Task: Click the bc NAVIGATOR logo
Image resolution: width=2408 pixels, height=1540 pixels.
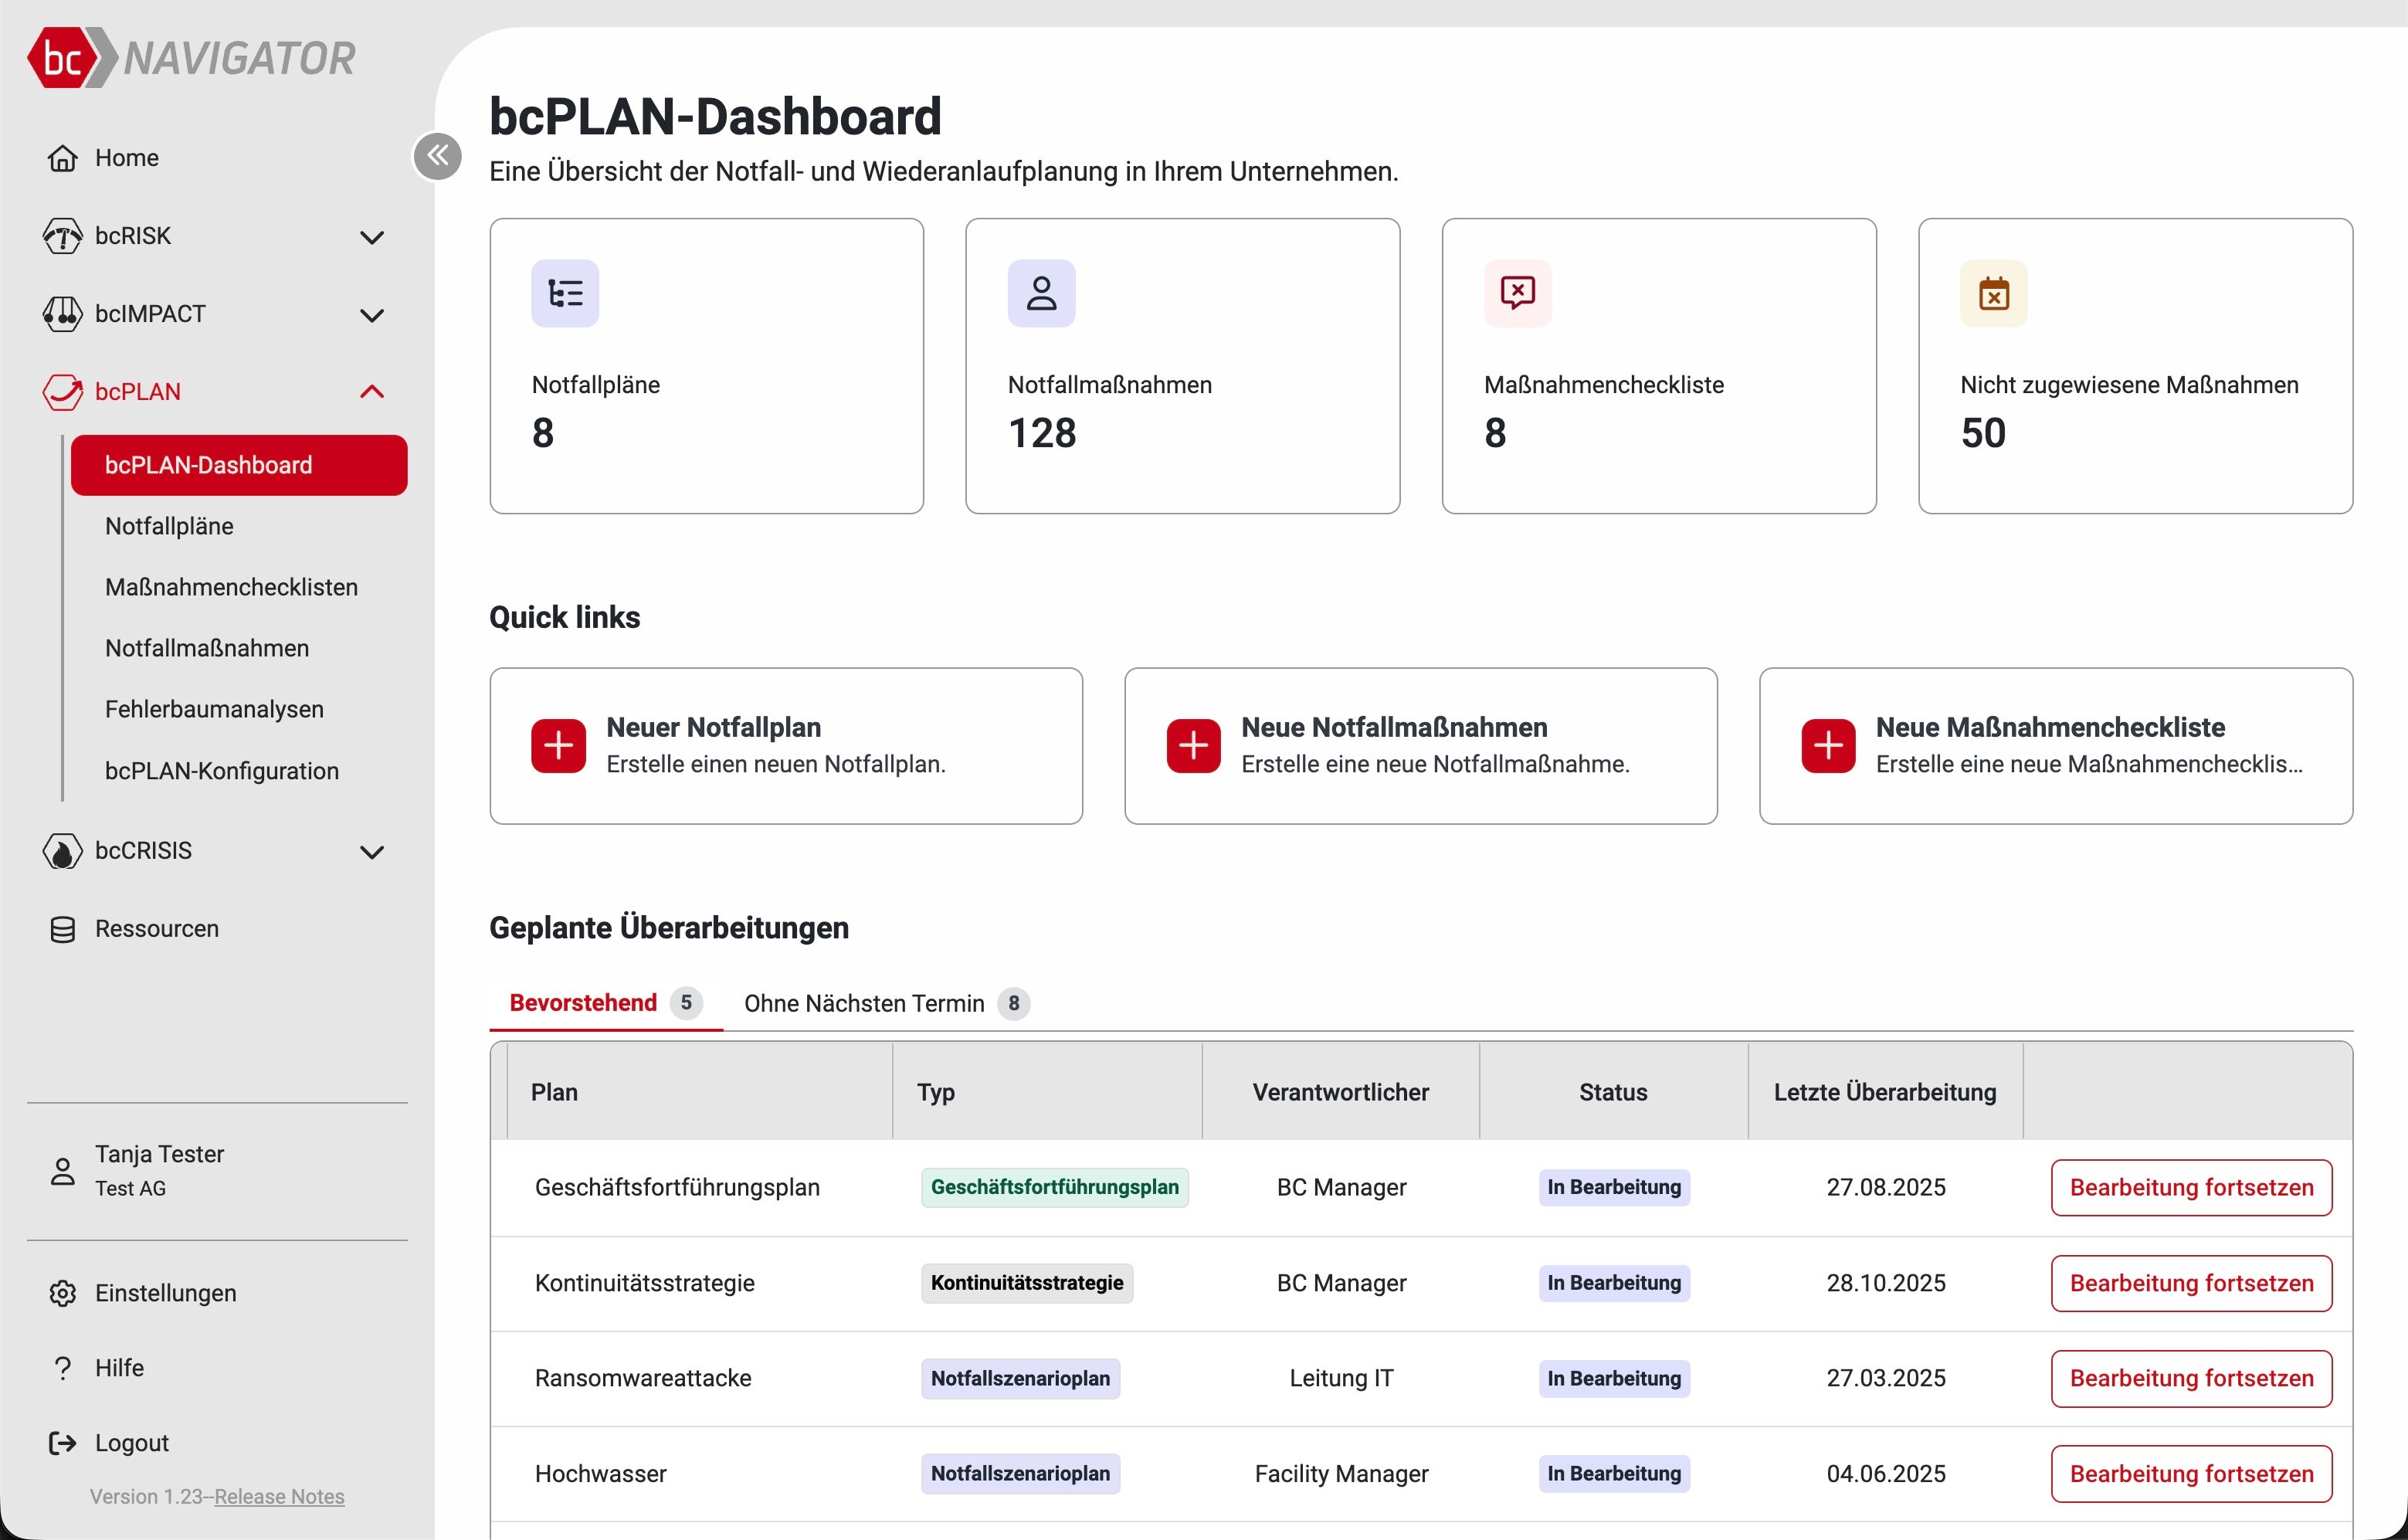Action: [191, 58]
